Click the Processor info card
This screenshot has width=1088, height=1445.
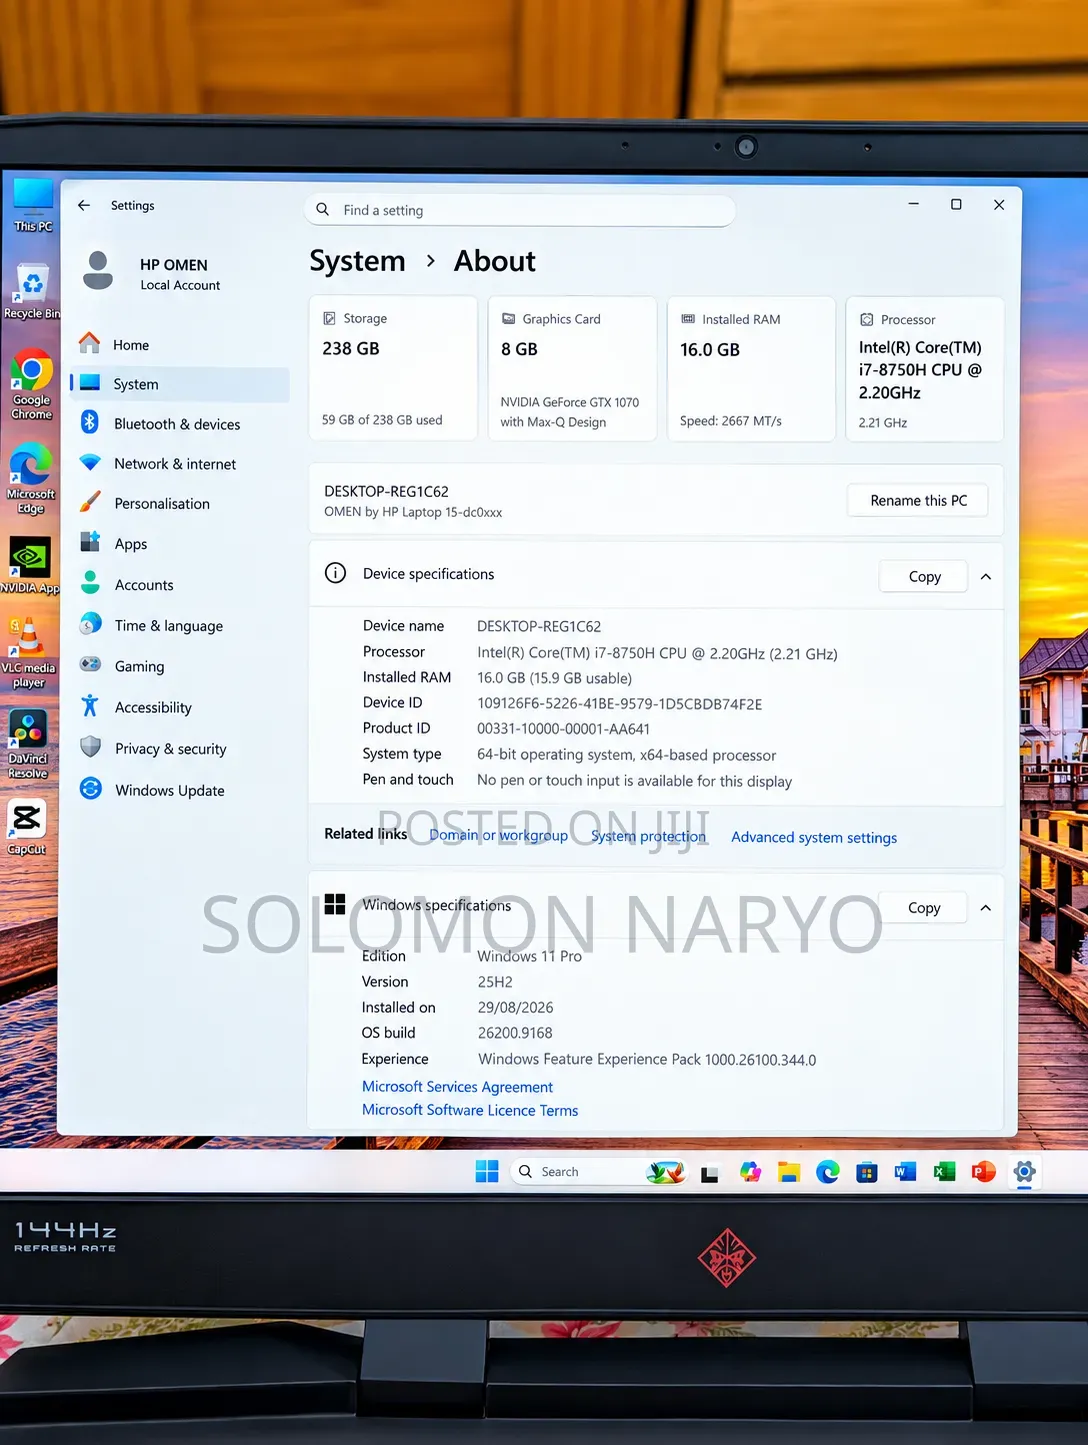pyautogui.click(x=924, y=369)
